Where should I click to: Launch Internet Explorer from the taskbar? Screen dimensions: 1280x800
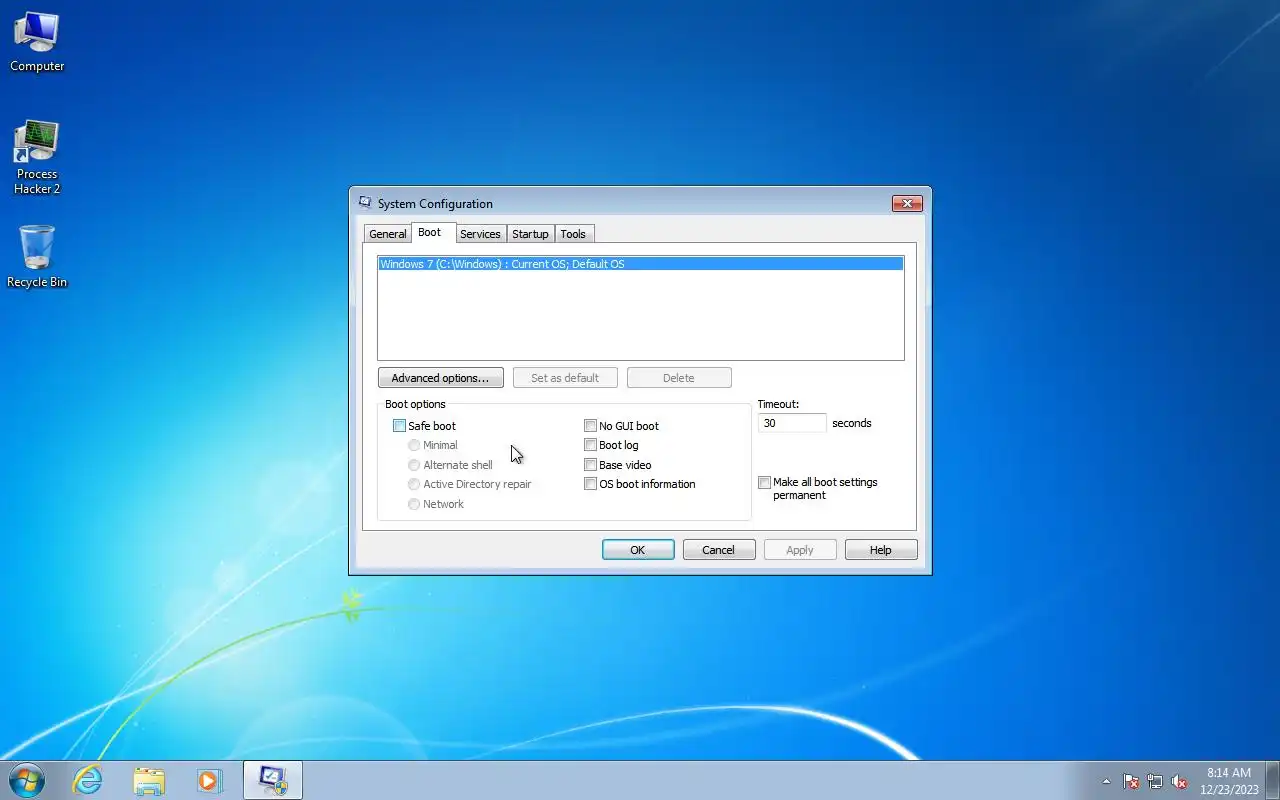(88, 780)
